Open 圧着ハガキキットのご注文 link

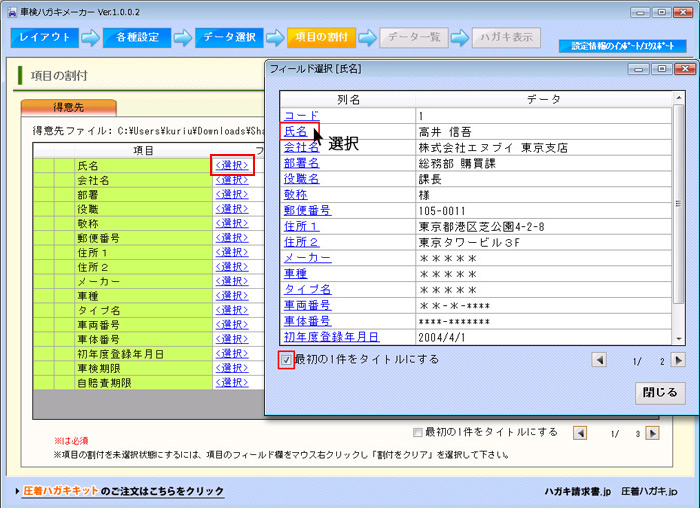click(124, 491)
